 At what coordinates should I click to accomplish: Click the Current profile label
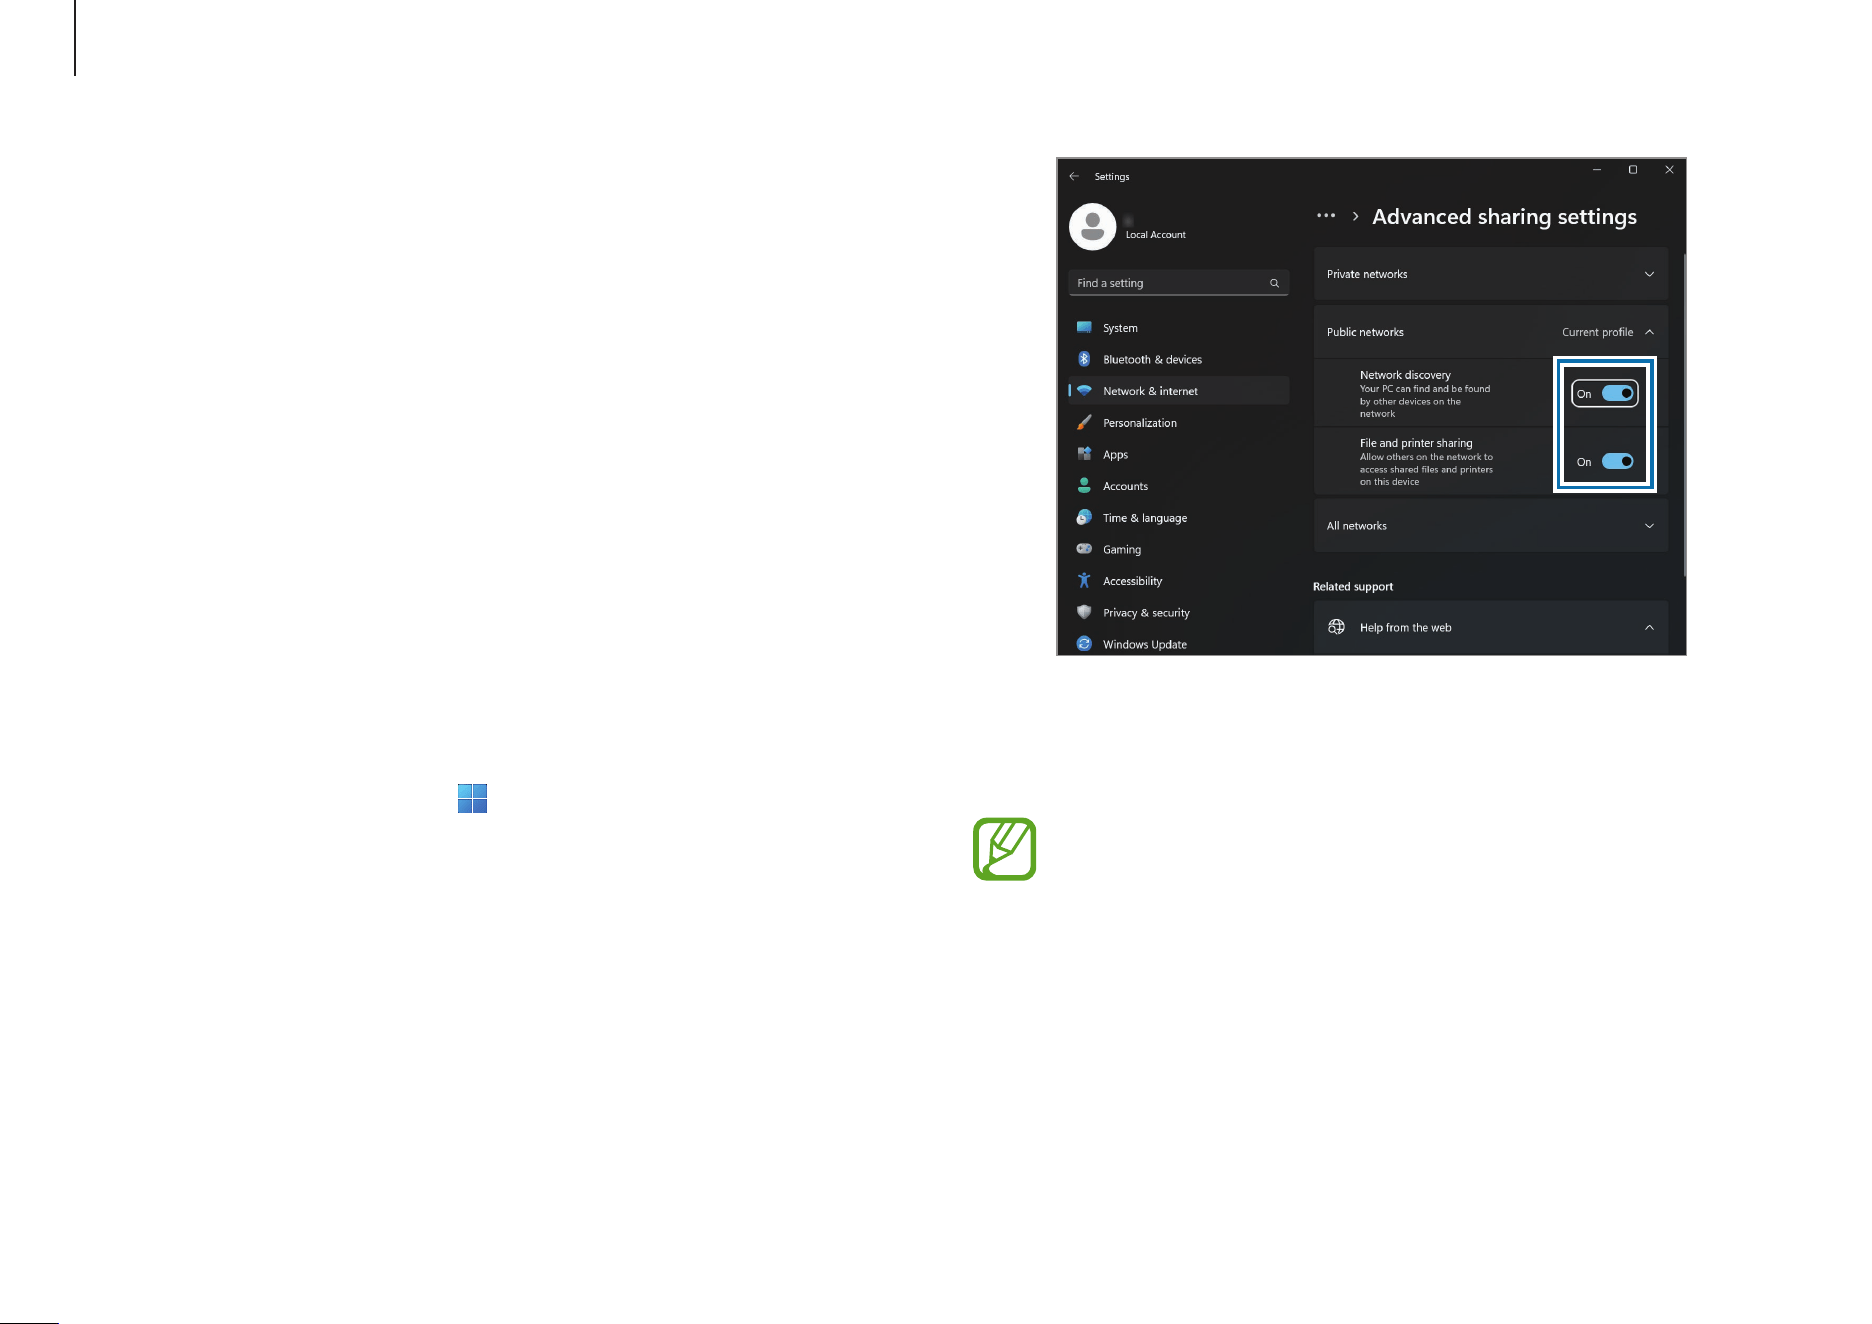click(1597, 332)
